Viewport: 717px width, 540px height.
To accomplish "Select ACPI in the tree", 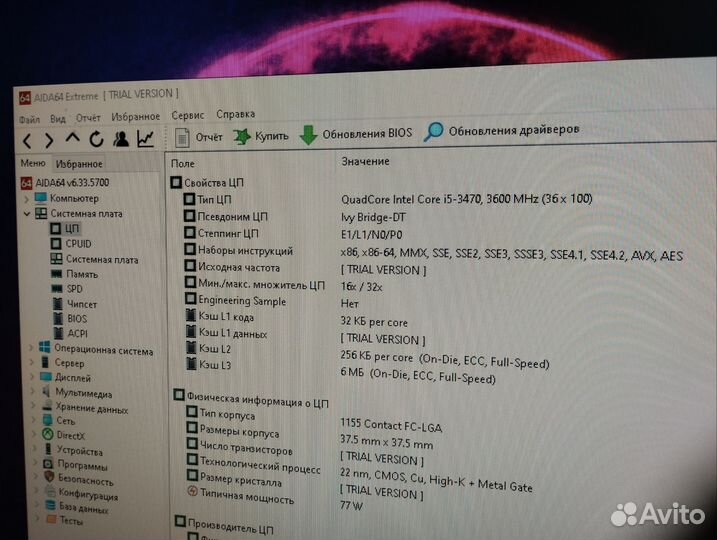I will pos(70,333).
